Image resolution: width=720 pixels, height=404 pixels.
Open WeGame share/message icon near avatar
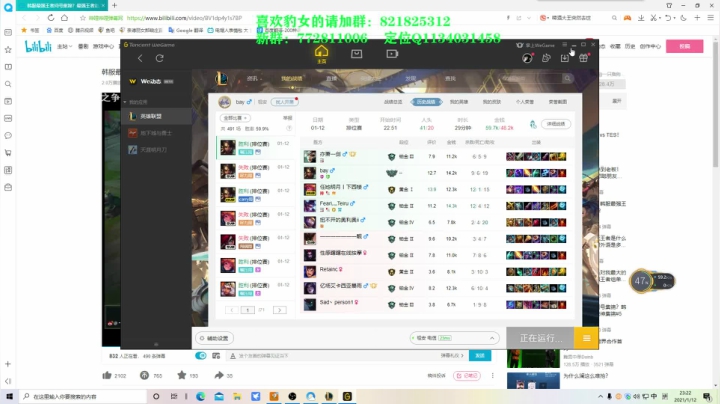pos(546,58)
